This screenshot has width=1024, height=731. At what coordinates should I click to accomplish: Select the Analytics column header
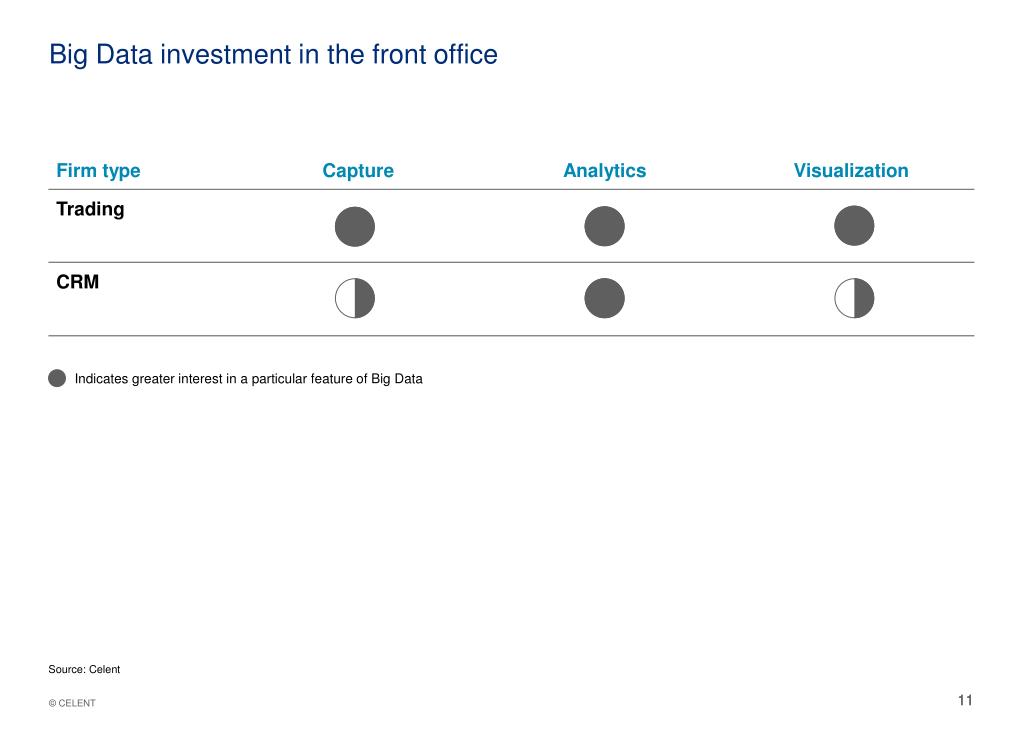(604, 171)
